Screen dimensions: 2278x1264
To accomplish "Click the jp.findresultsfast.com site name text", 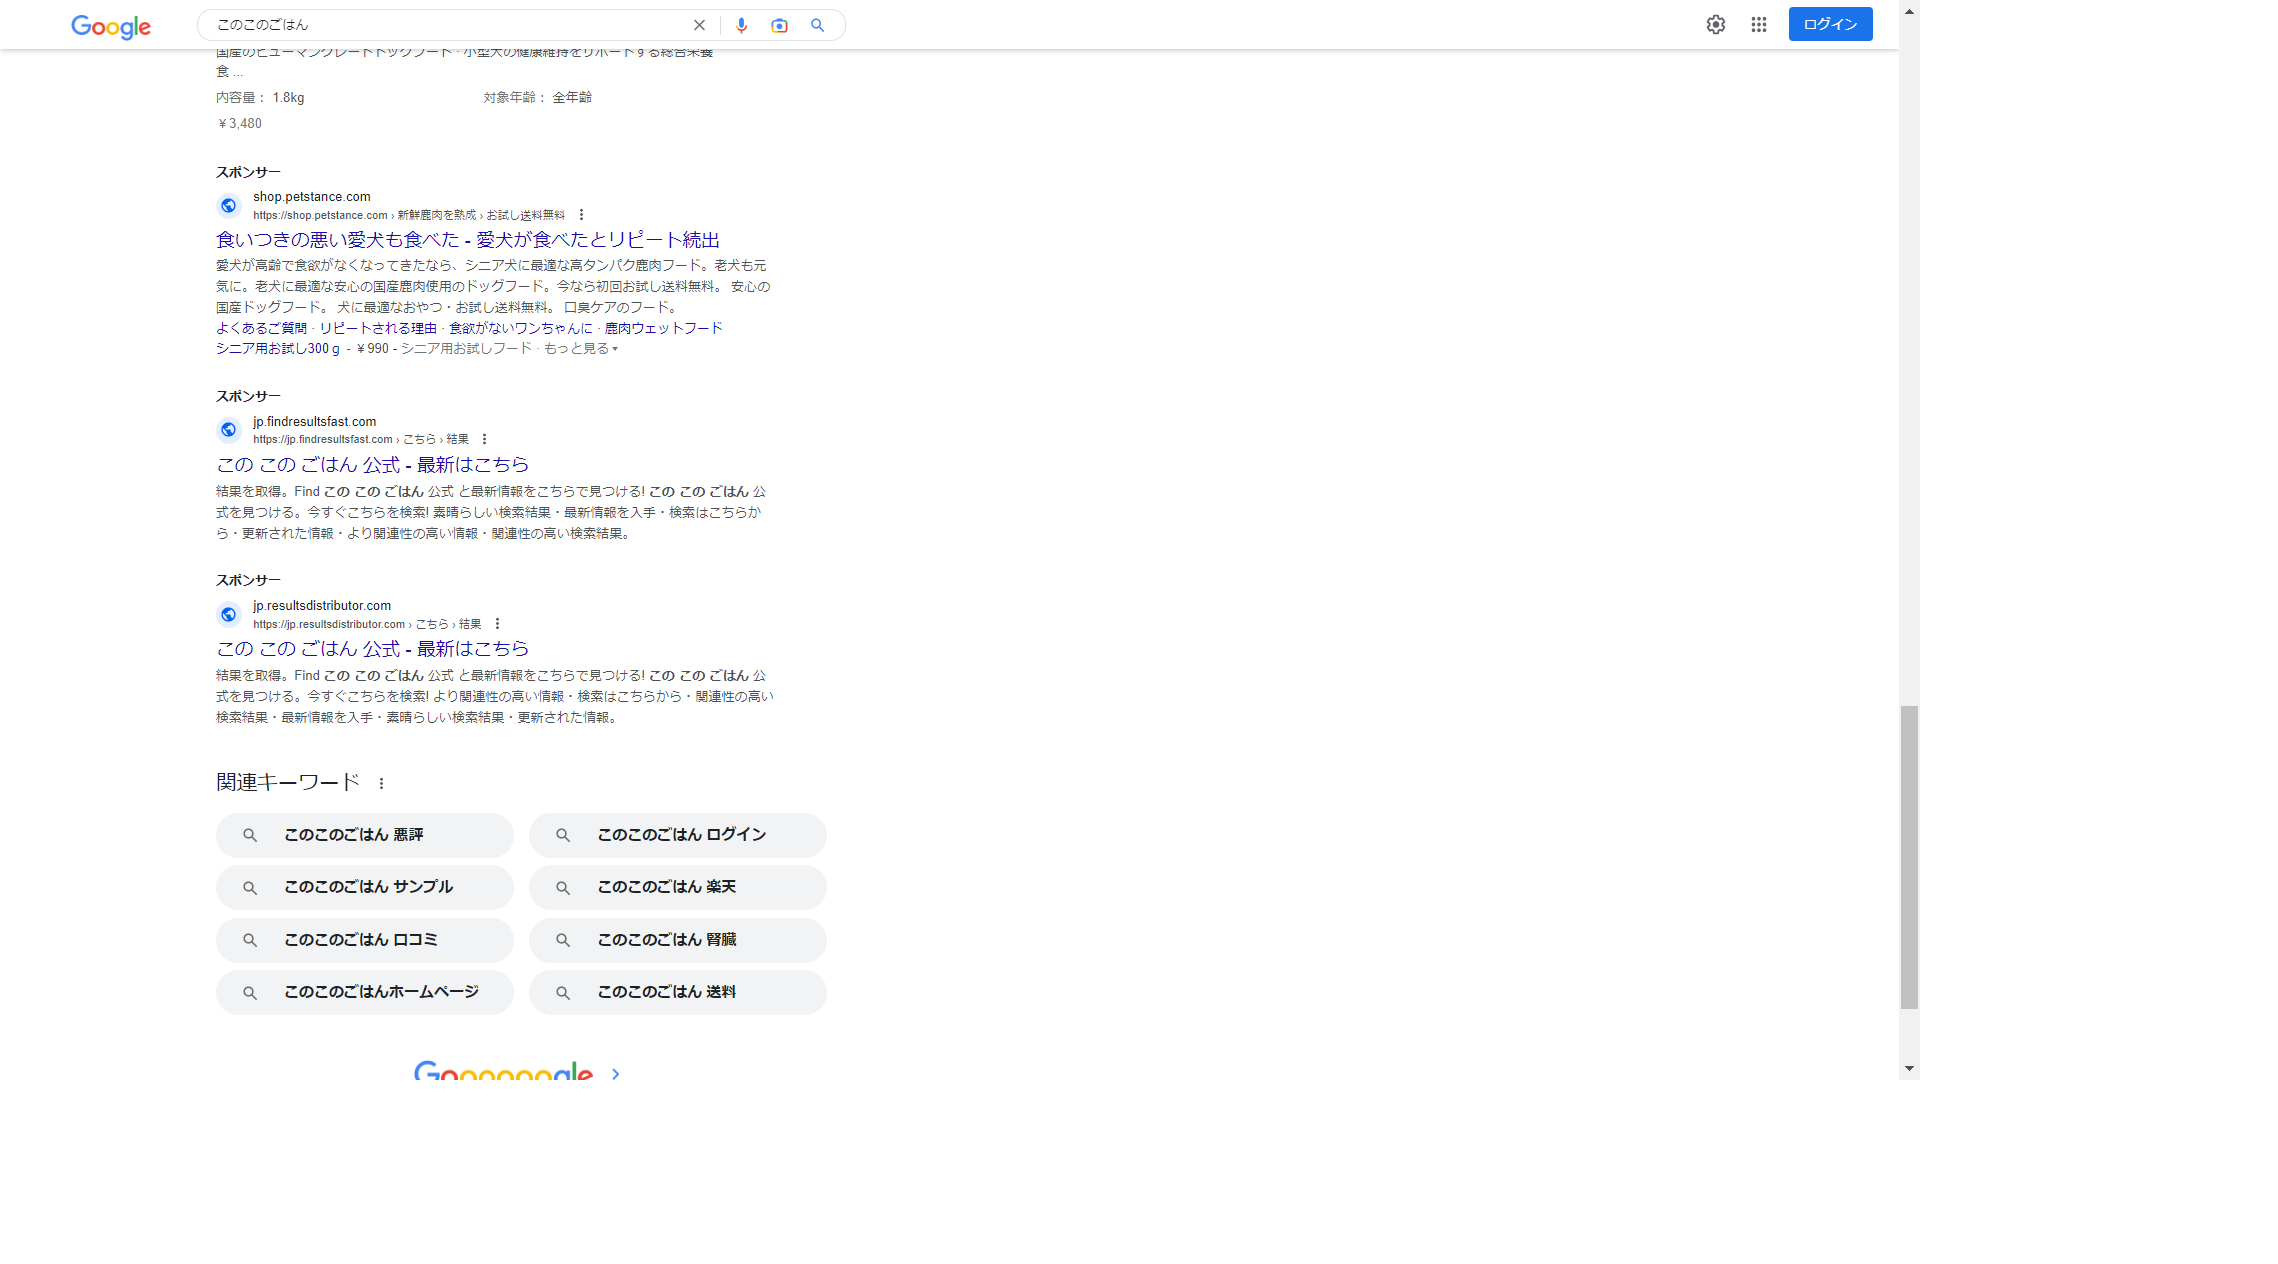I will tap(314, 422).
